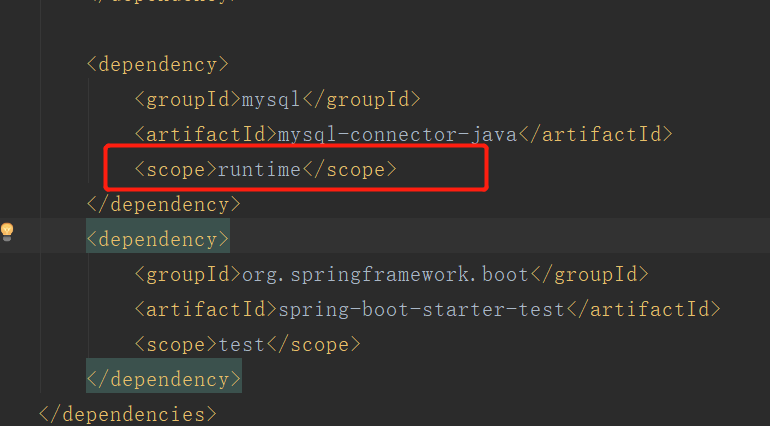Click the yellow lightbulb intention icon
The height and width of the screenshot is (426, 770).
pyautogui.click(x=7, y=232)
